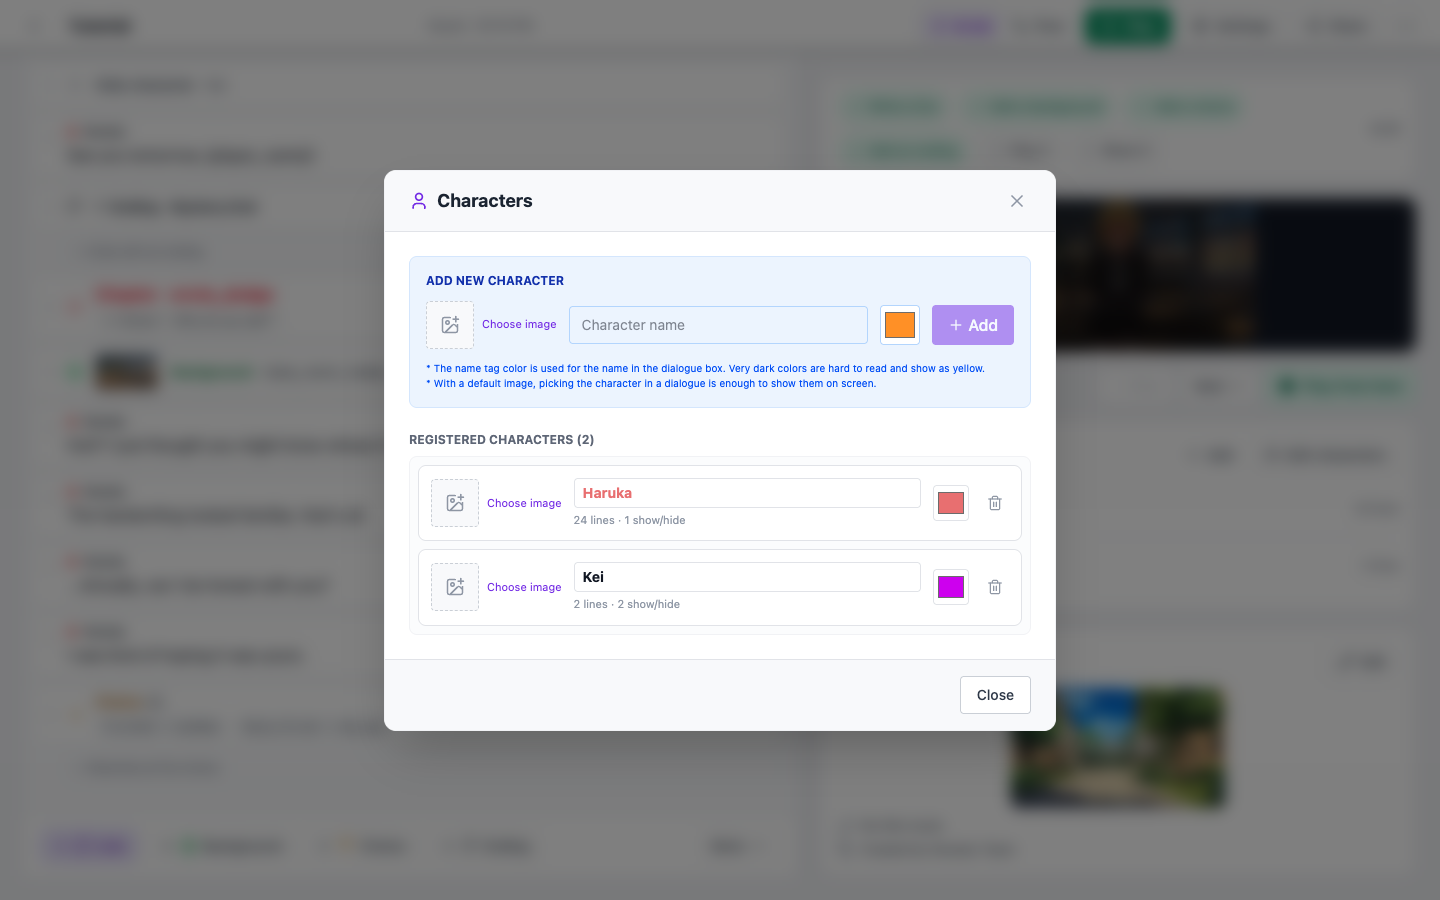Delete the Haruka character with the trash icon
This screenshot has height=900, width=1440.
point(995,503)
